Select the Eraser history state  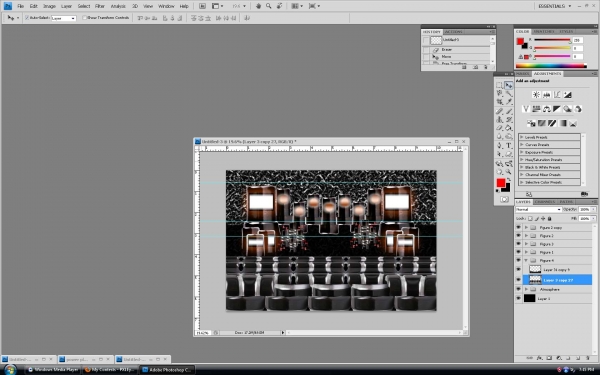point(455,50)
